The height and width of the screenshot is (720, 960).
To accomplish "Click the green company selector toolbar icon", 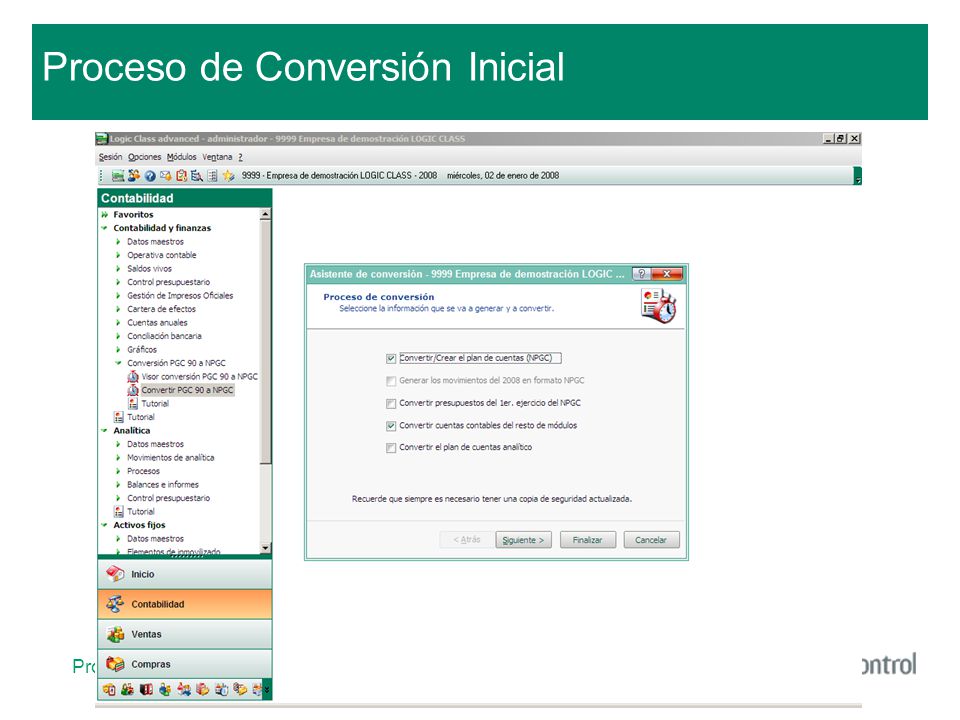I will coord(118,176).
